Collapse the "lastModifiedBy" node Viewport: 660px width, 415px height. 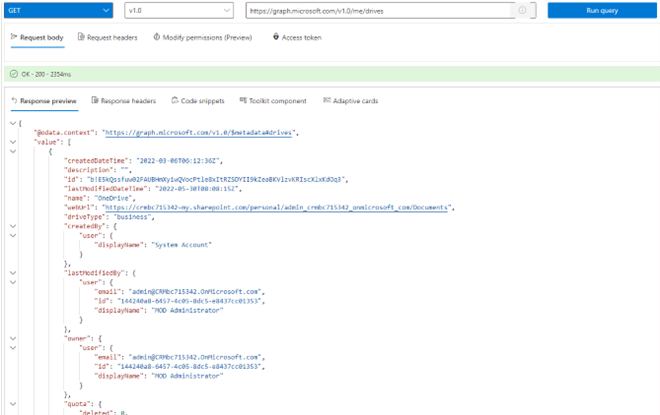point(13,273)
